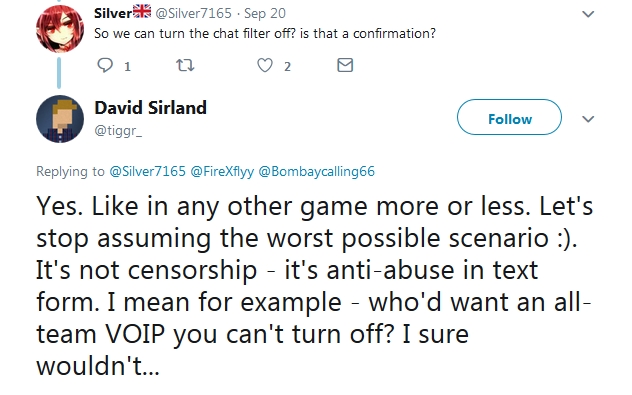
Task: Retweet Silver's chat filter tweet
Action: pyautogui.click(x=185, y=65)
